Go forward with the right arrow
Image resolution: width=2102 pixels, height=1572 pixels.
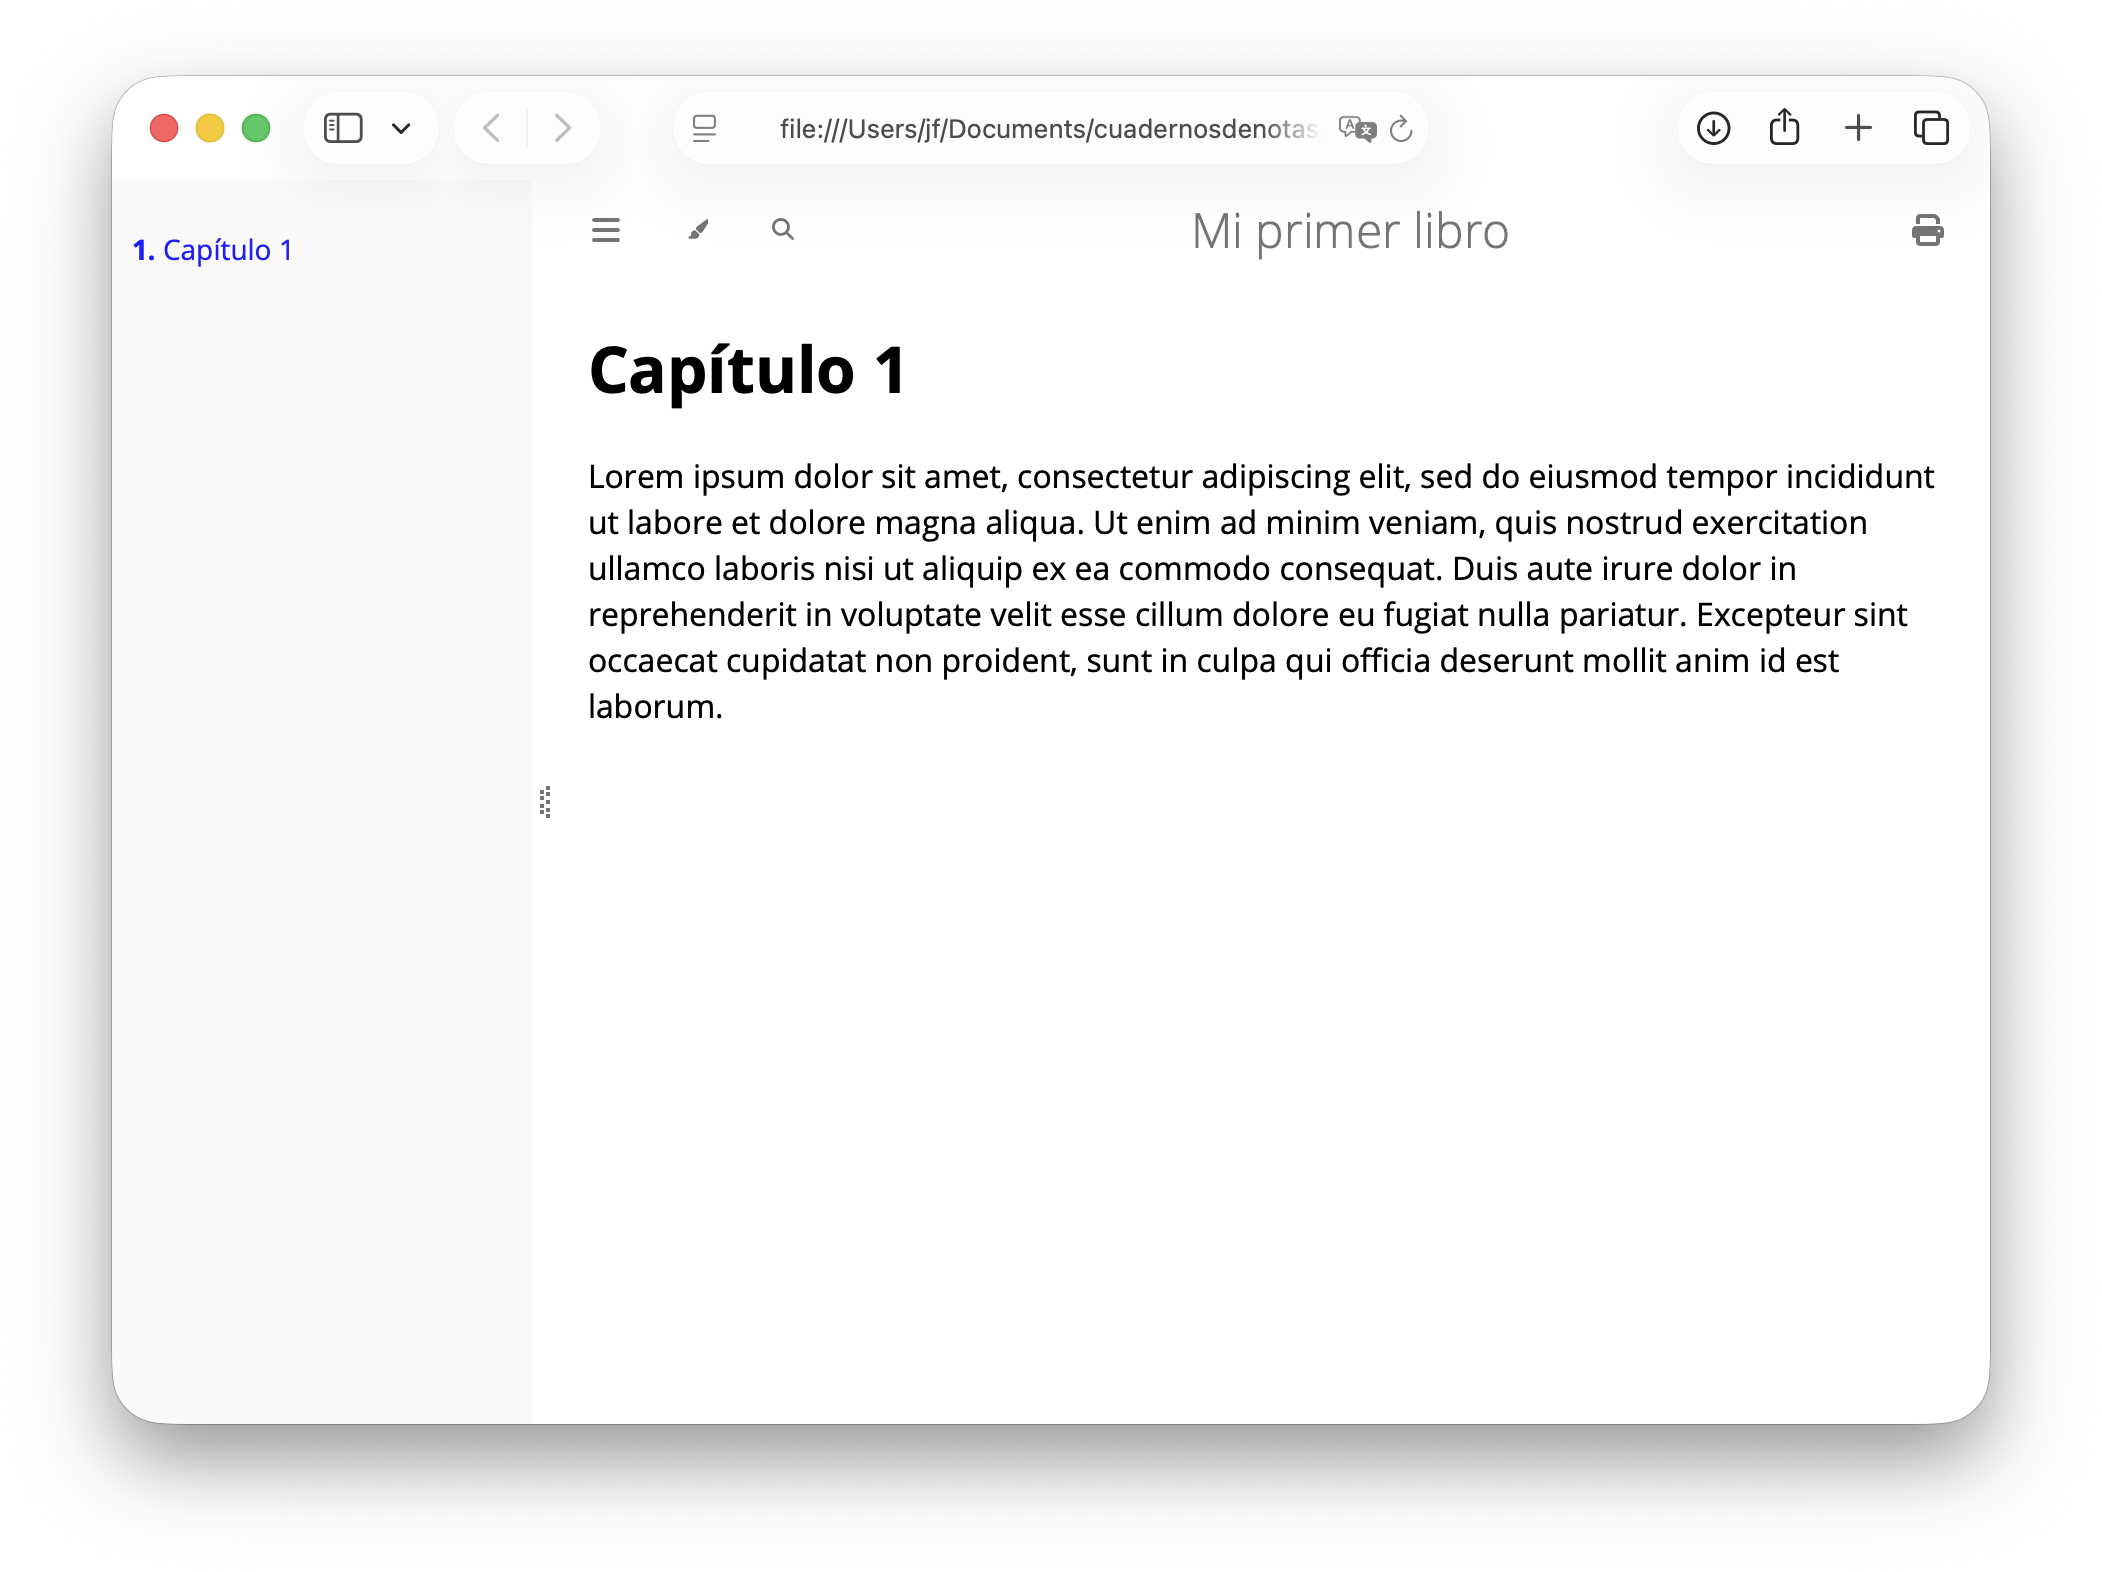562,128
